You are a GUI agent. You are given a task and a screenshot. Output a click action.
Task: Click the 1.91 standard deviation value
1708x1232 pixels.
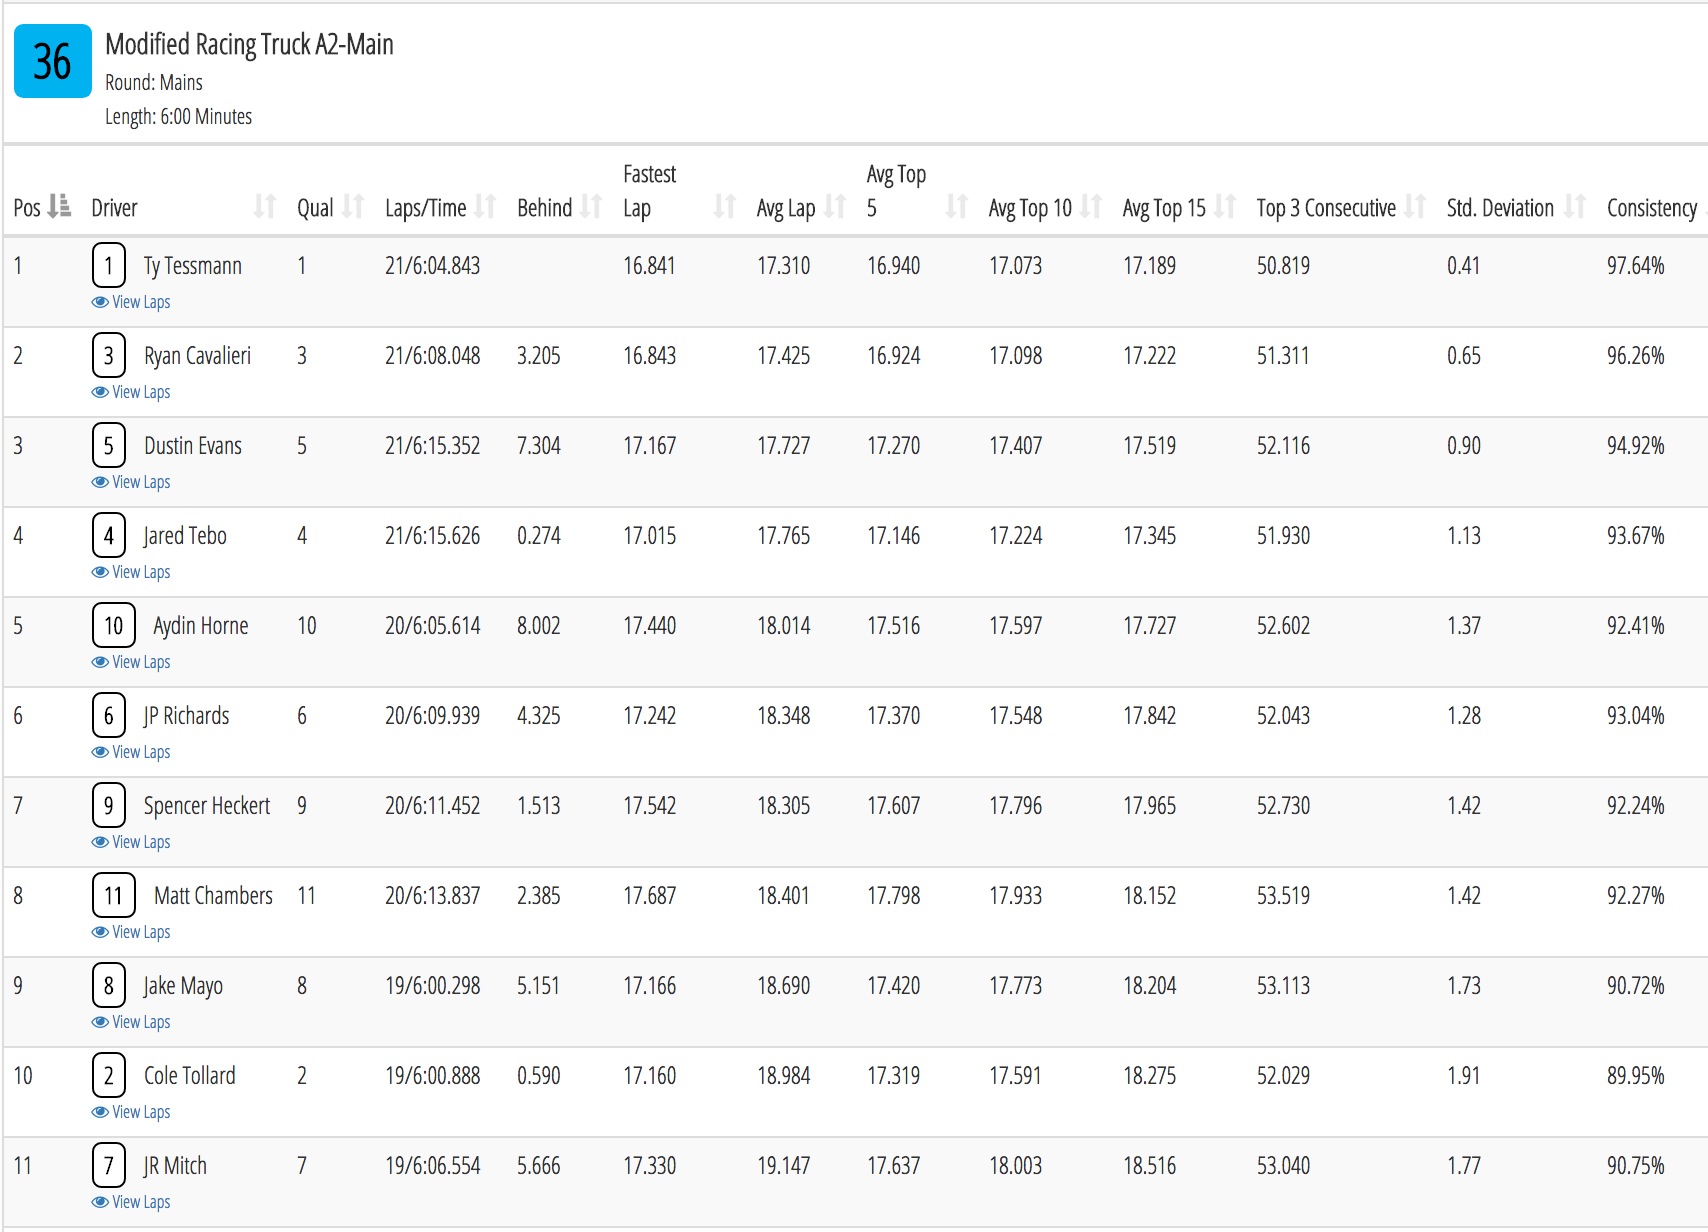pyautogui.click(x=1464, y=1076)
